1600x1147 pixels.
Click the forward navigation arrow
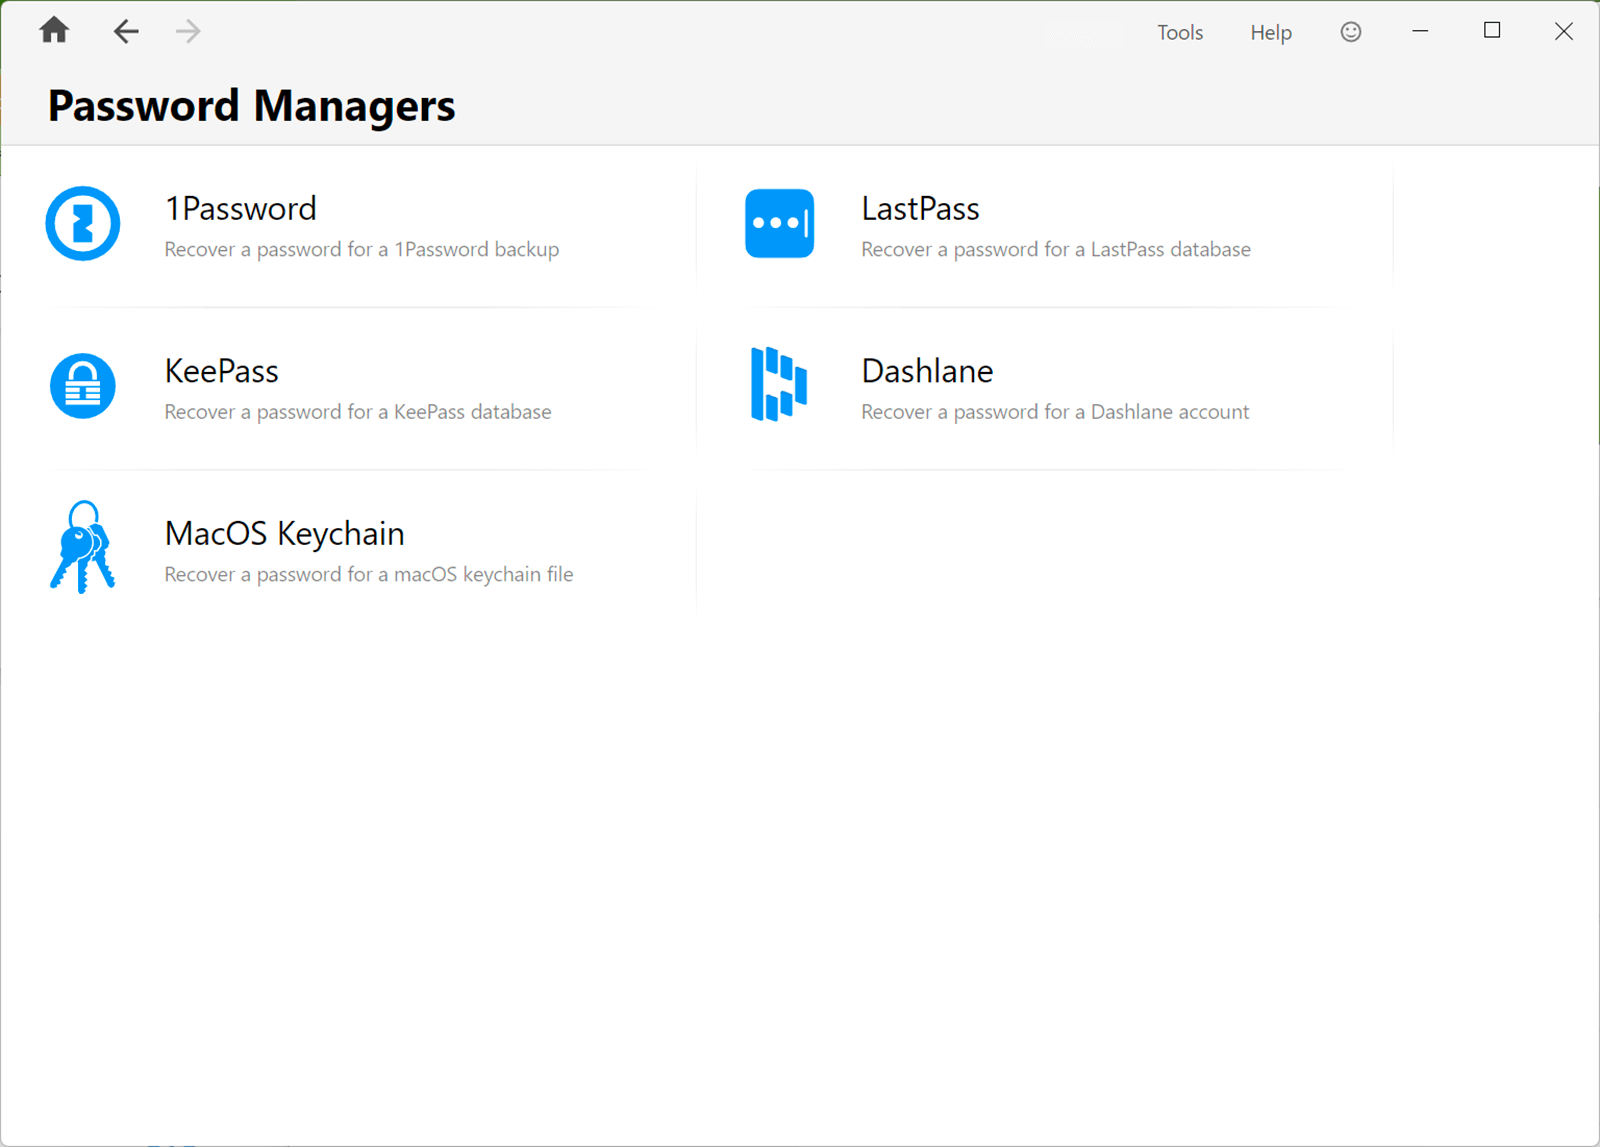point(188,31)
